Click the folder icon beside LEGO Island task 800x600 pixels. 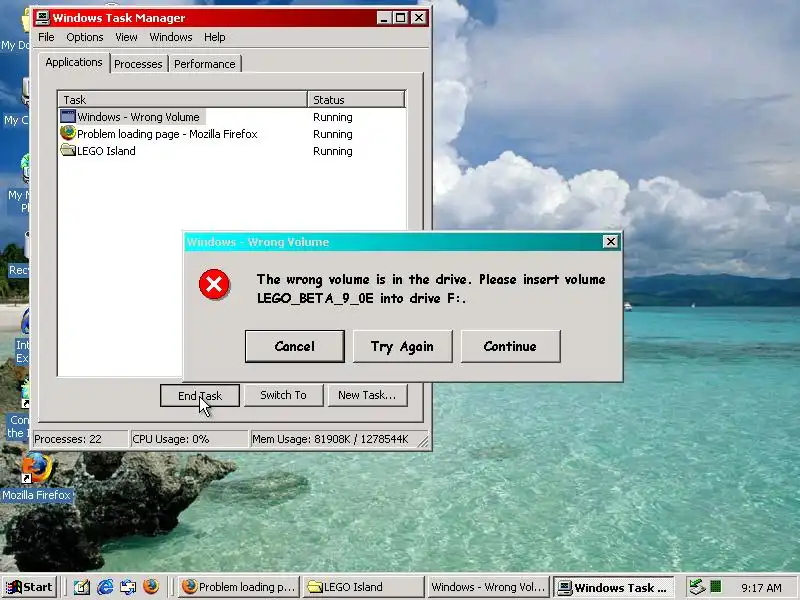click(67, 150)
